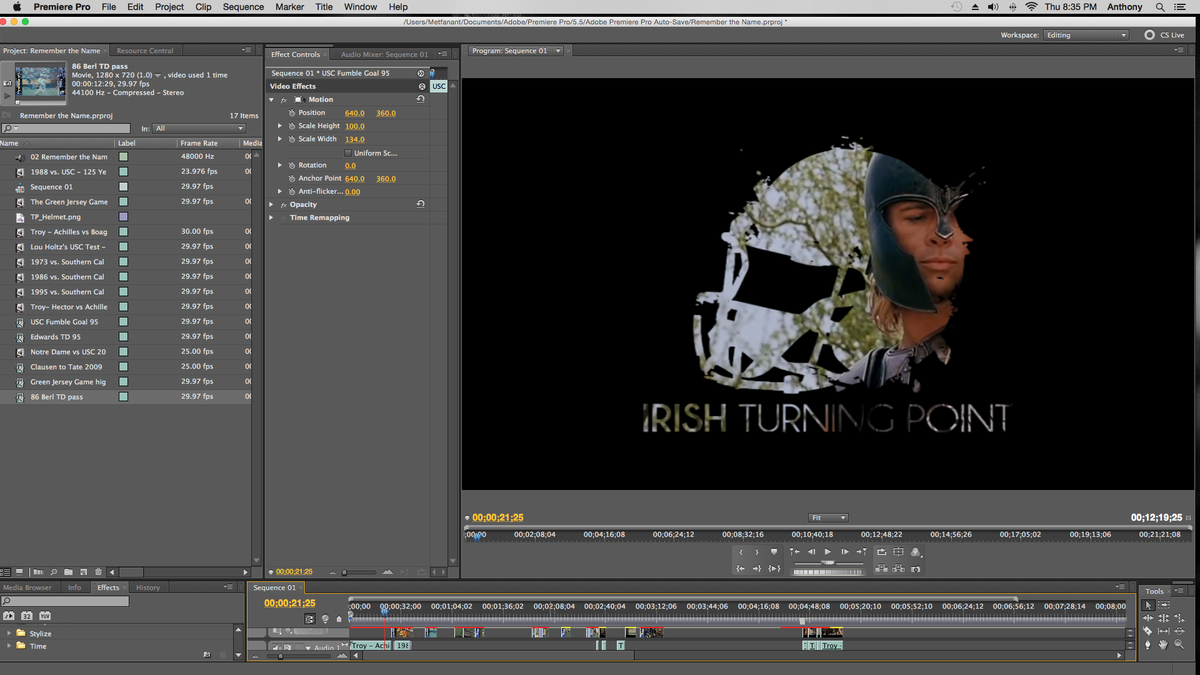Click the timeline Set Marker icon
1200x675 pixels.
339,619
